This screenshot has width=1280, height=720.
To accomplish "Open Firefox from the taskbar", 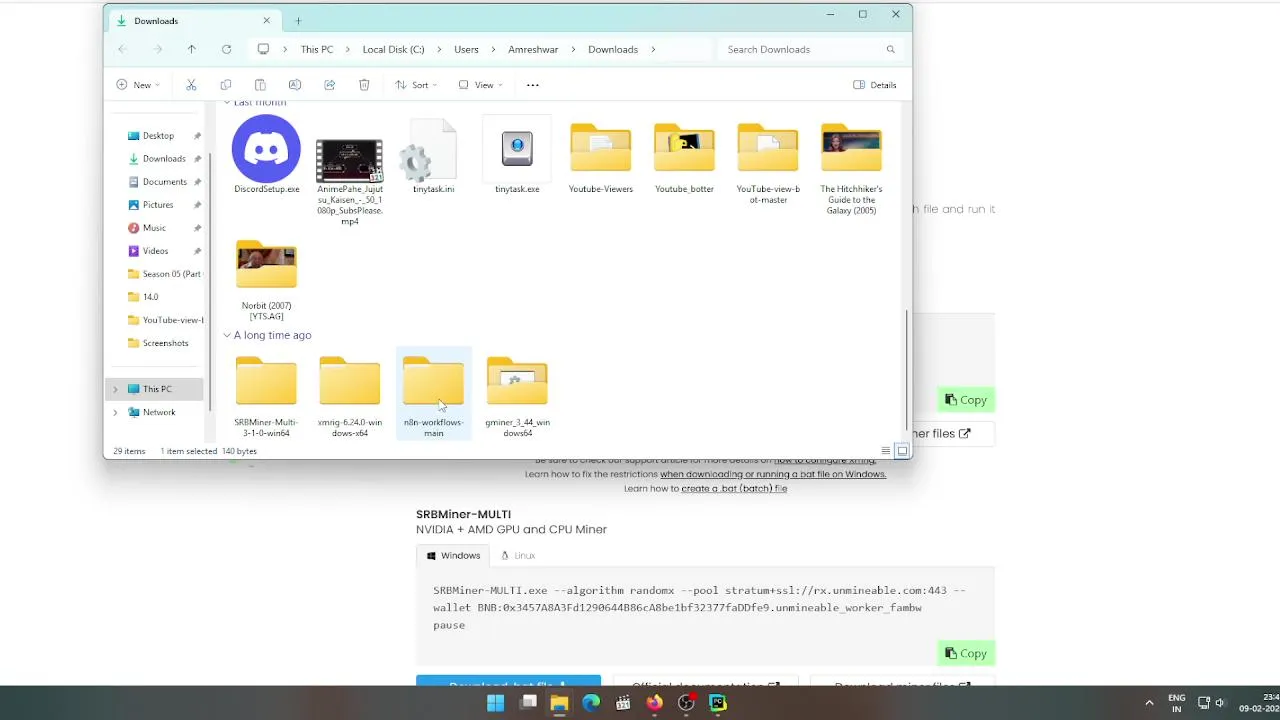I will point(654,703).
